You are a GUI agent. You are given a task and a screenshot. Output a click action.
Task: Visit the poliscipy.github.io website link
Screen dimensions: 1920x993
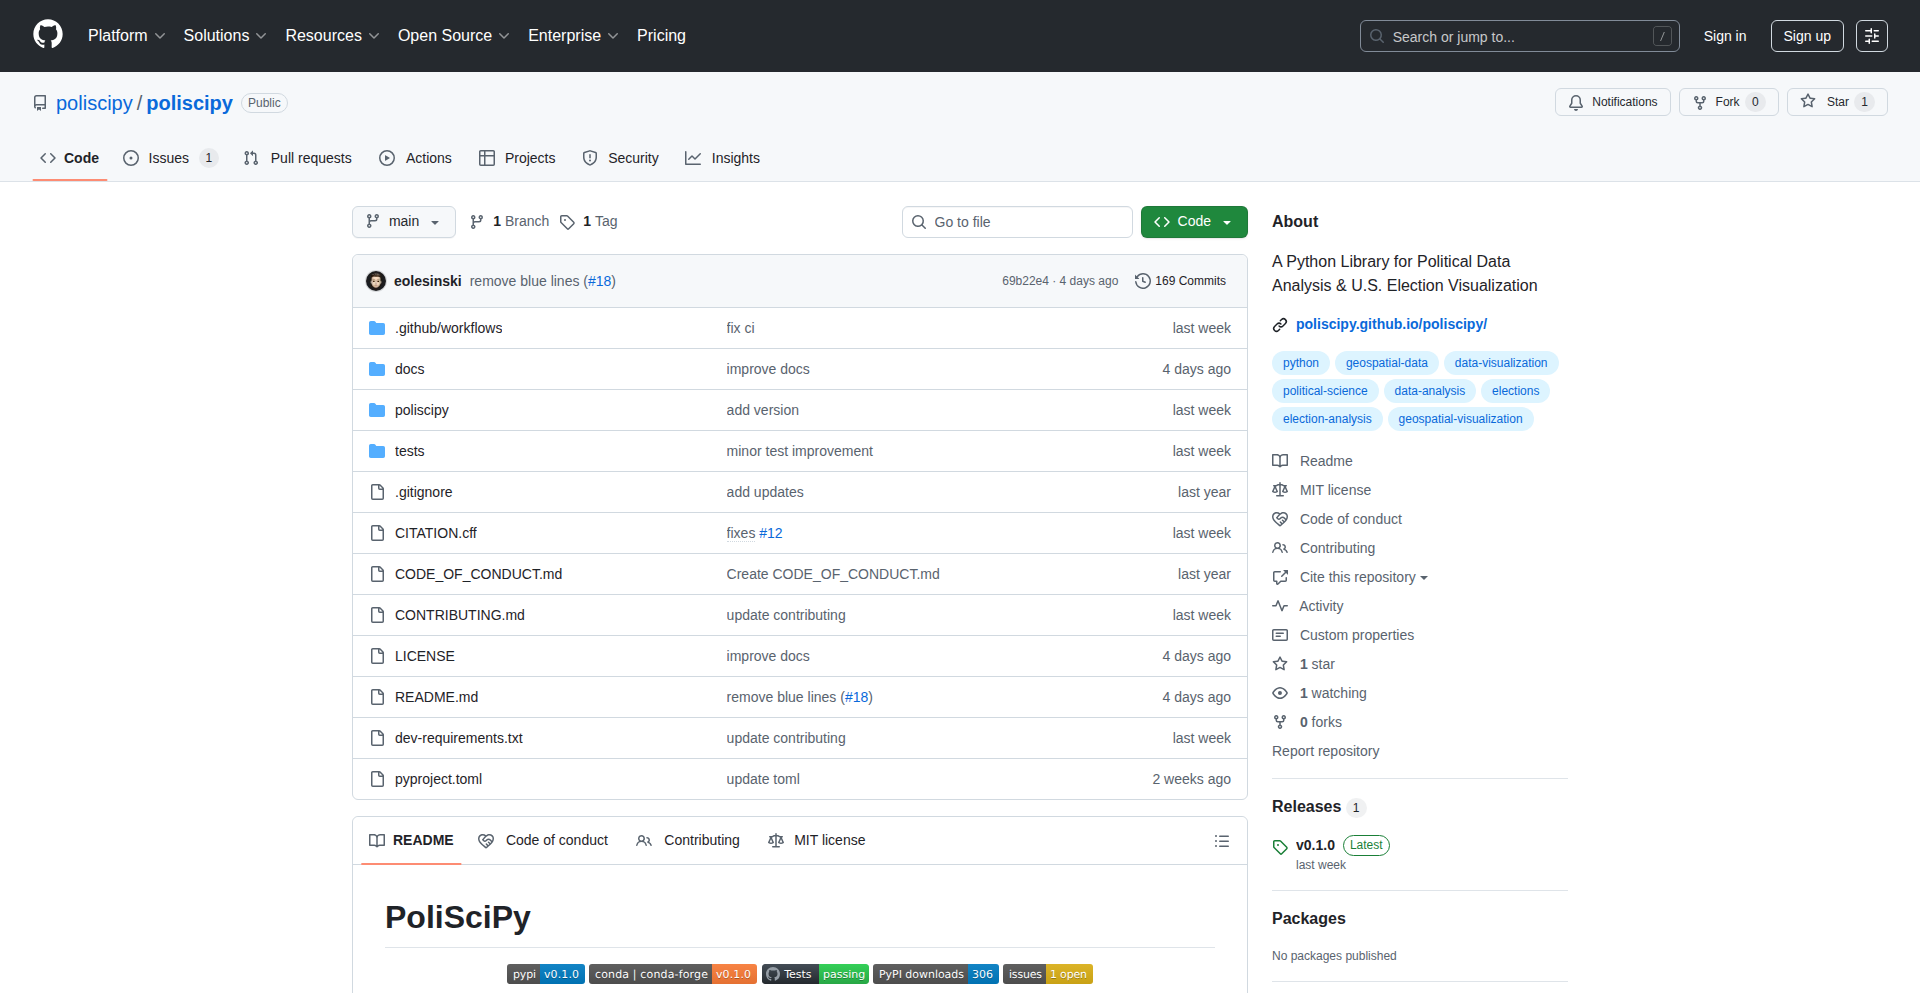coord(1391,324)
